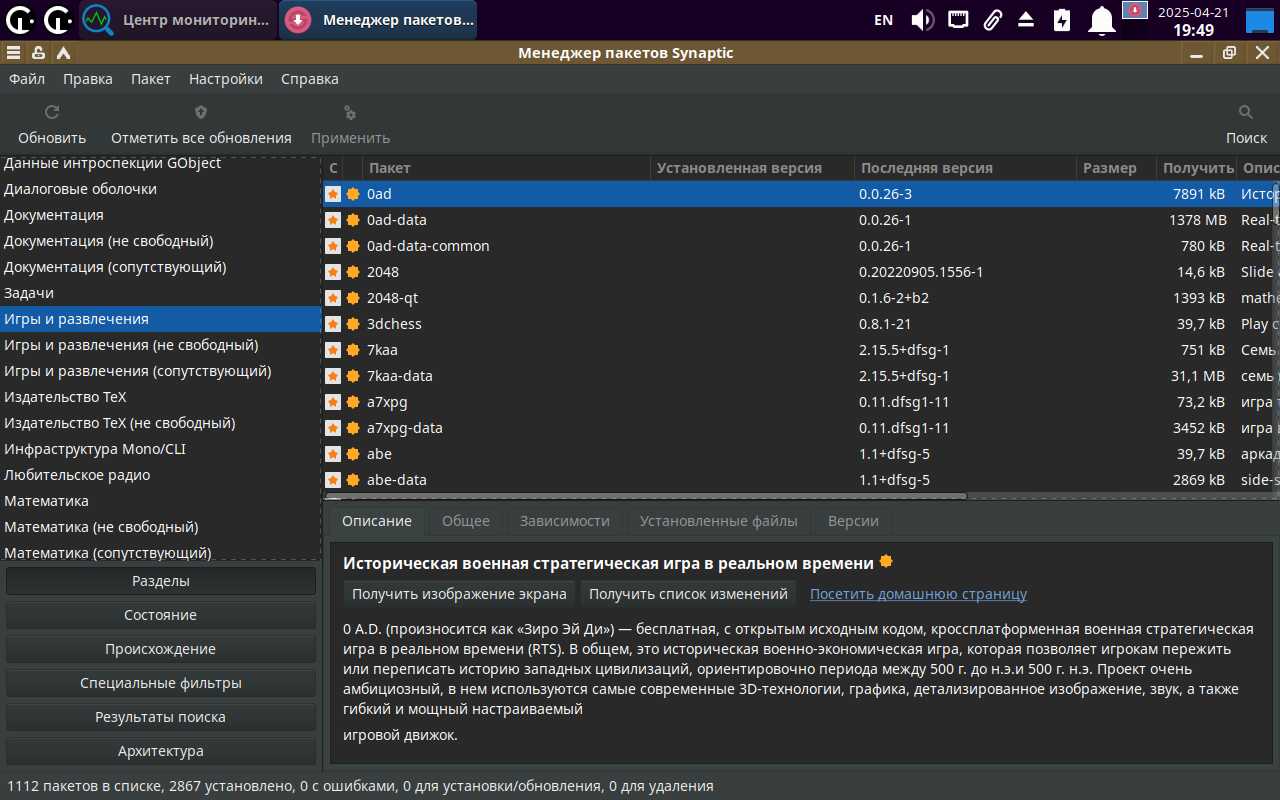Click the Обновить reload icon
The width and height of the screenshot is (1280, 800).
[52, 112]
